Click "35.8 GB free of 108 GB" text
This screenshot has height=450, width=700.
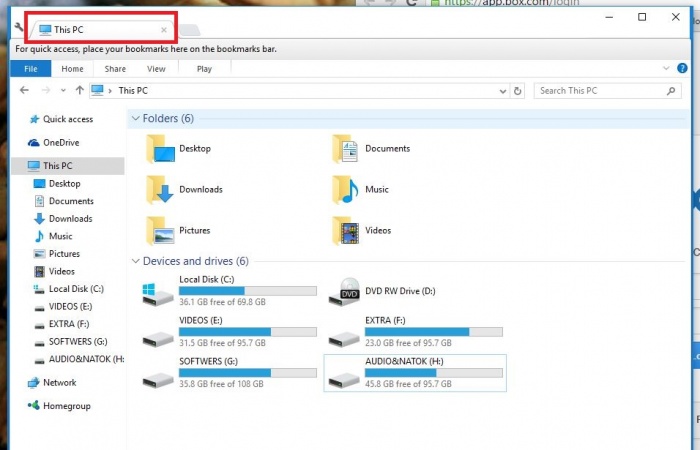click(221, 384)
